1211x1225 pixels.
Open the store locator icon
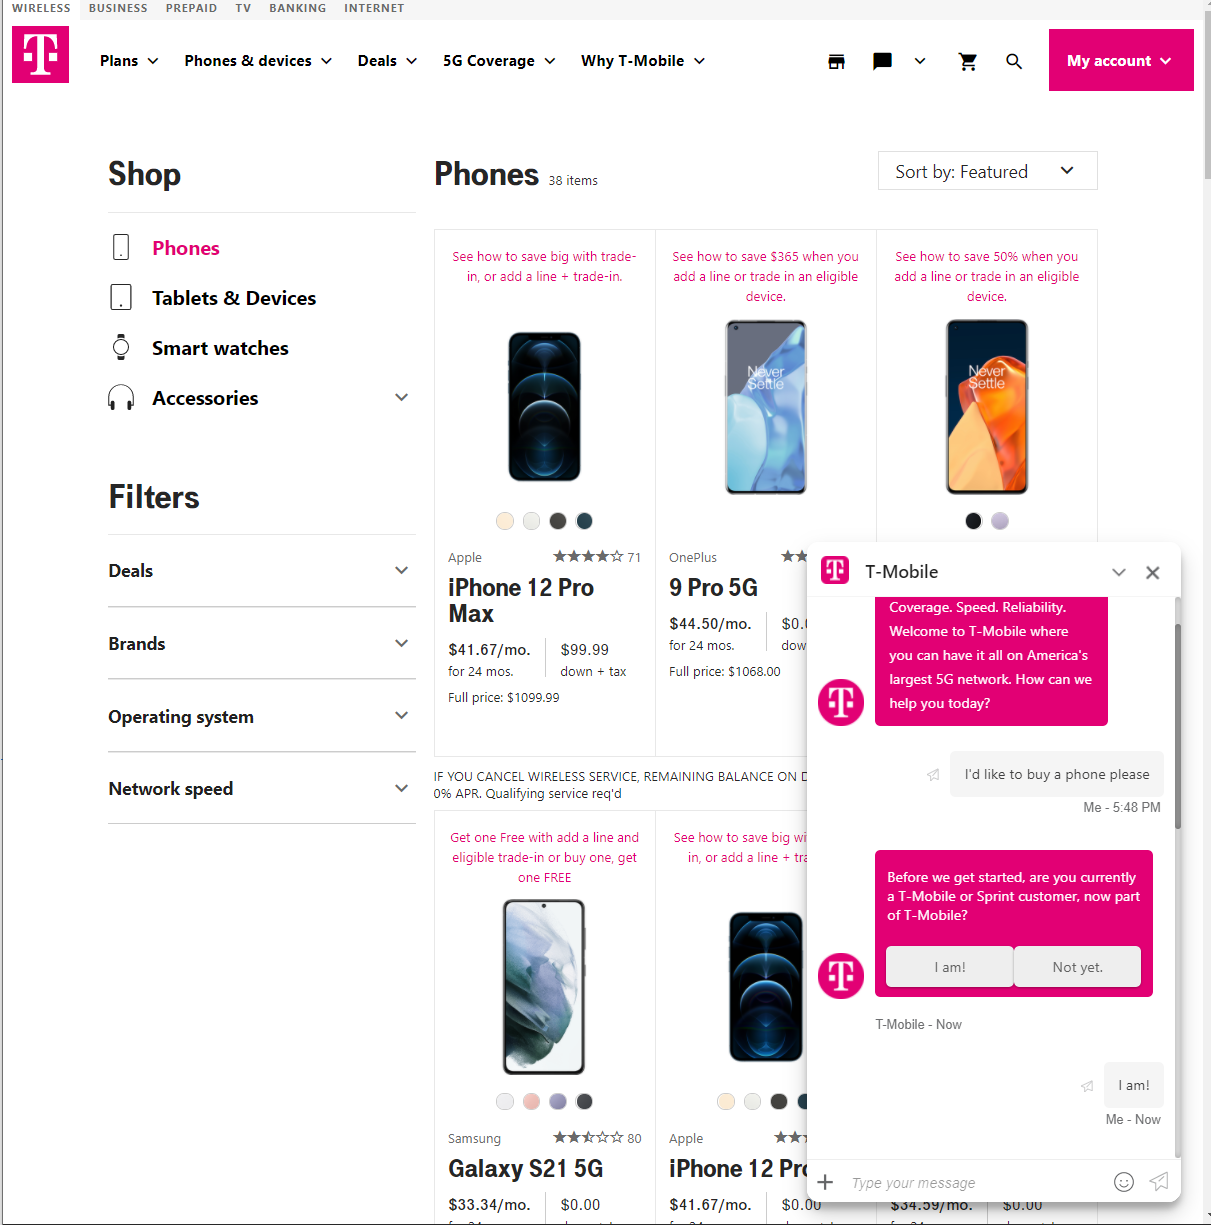[x=837, y=61]
